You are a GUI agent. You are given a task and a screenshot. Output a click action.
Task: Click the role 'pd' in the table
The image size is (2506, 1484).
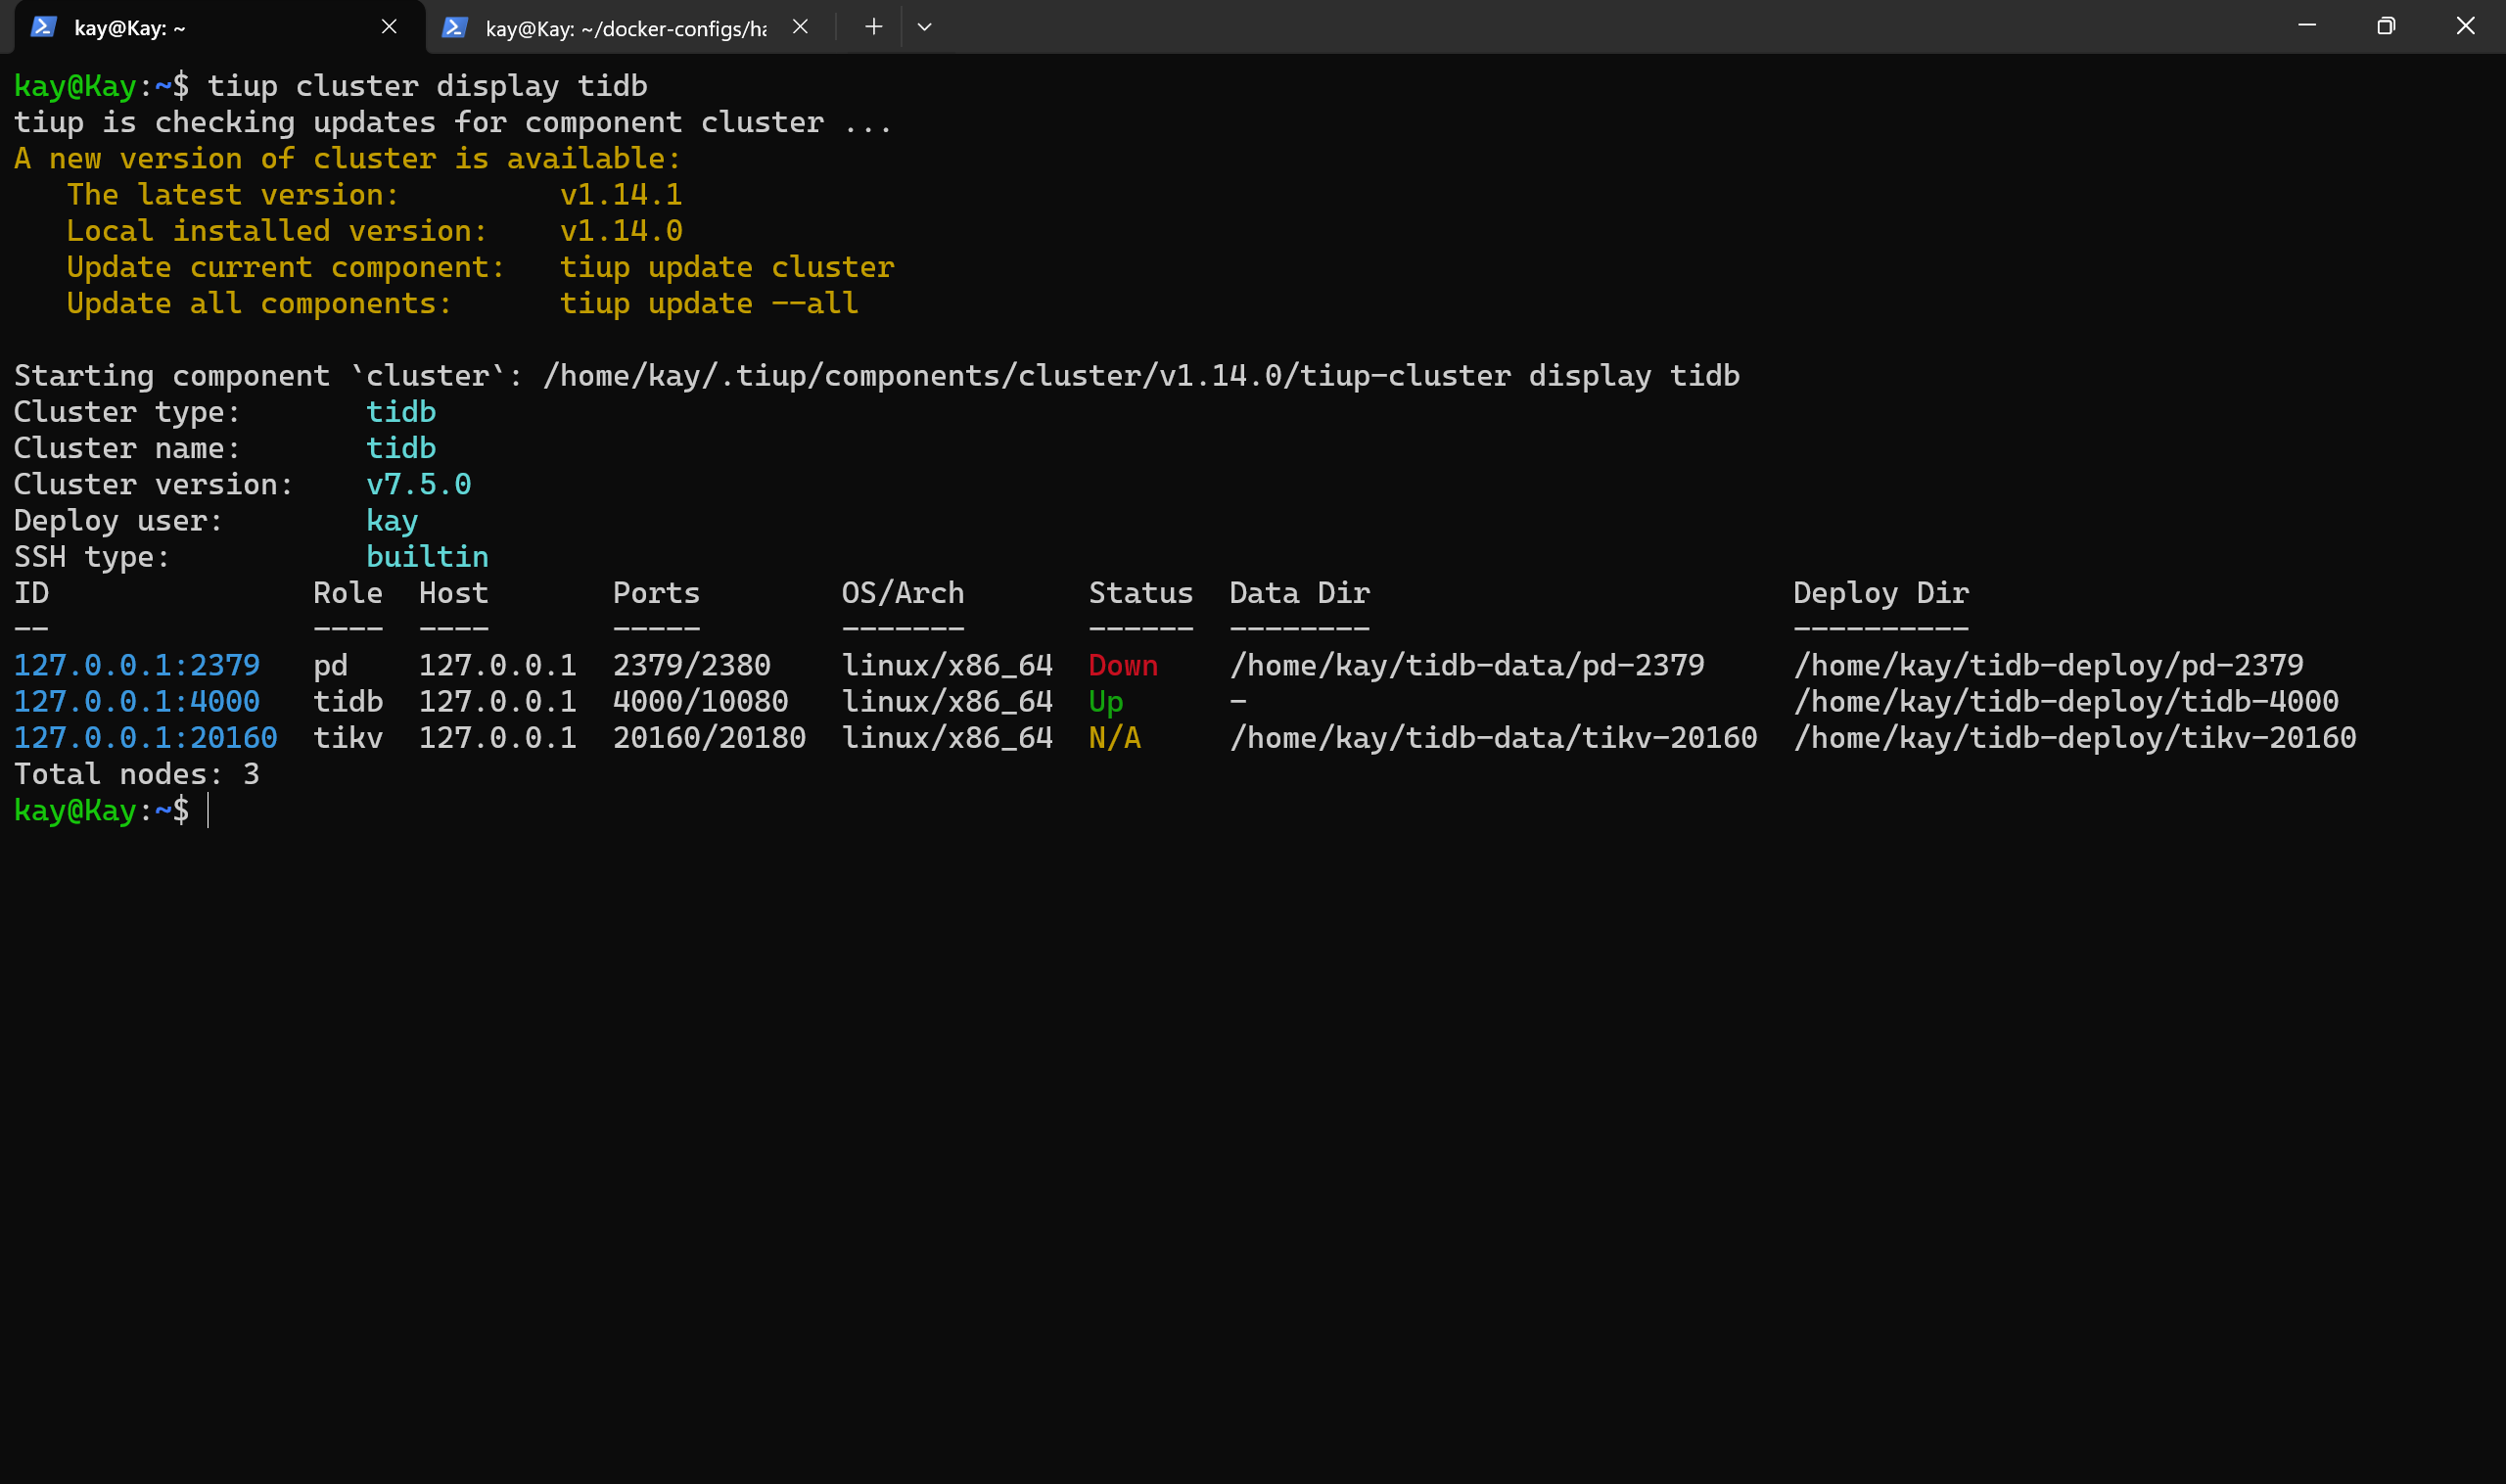pos(331,665)
